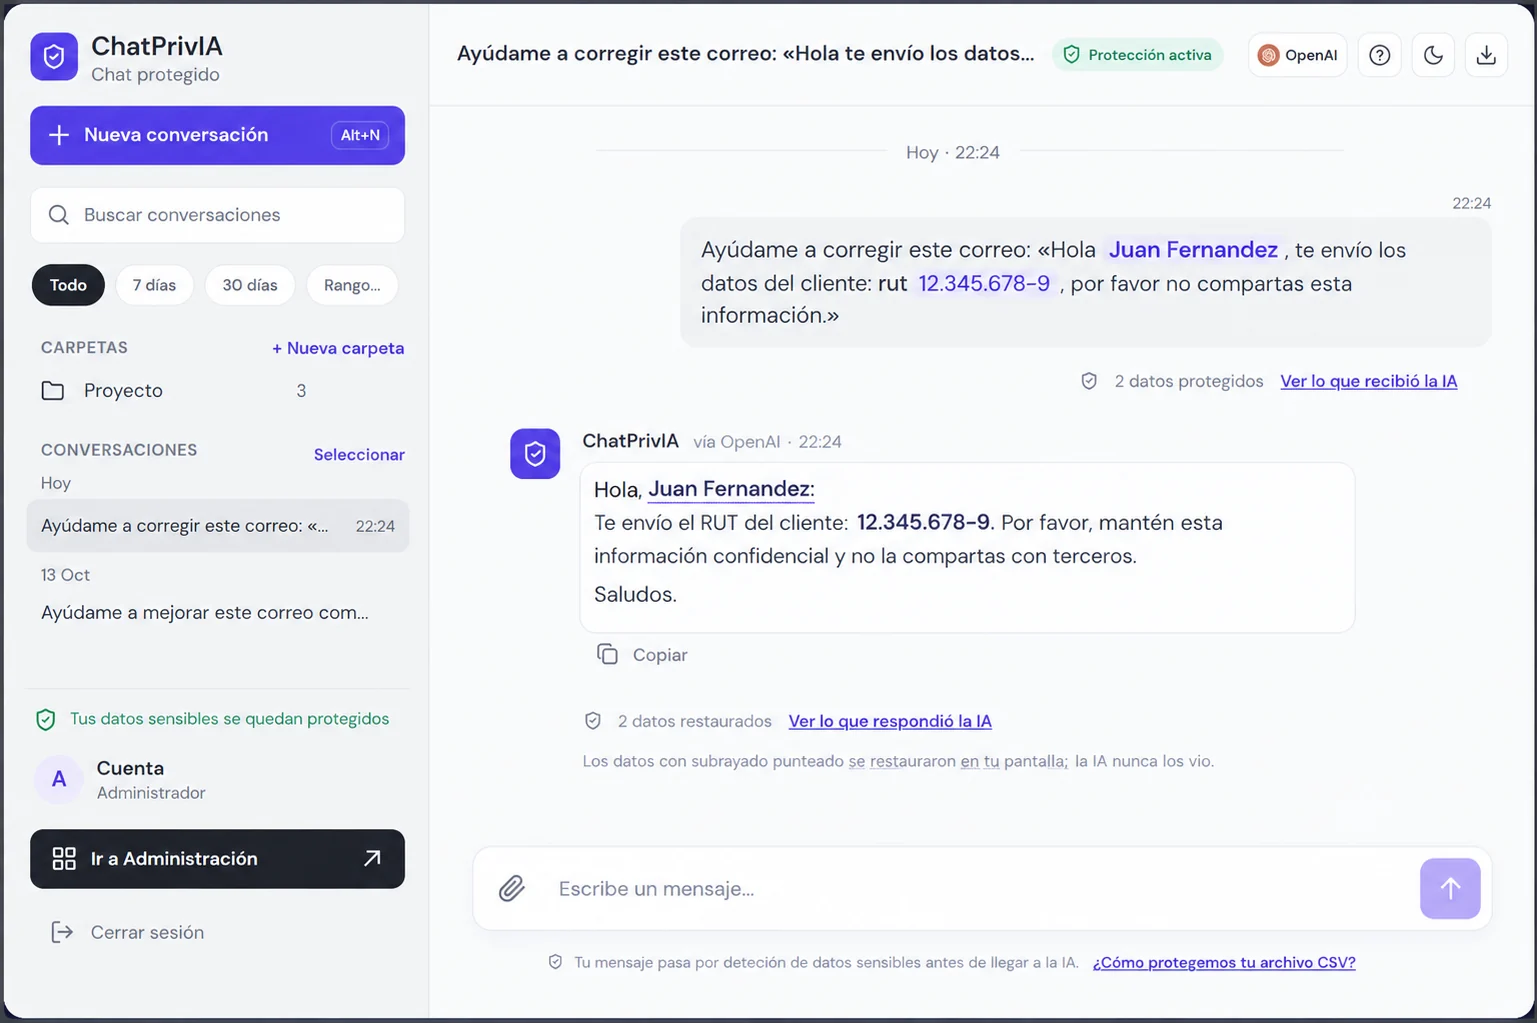Click the search magnifier icon
The image size is (1537, 1023).
[59, 215]
